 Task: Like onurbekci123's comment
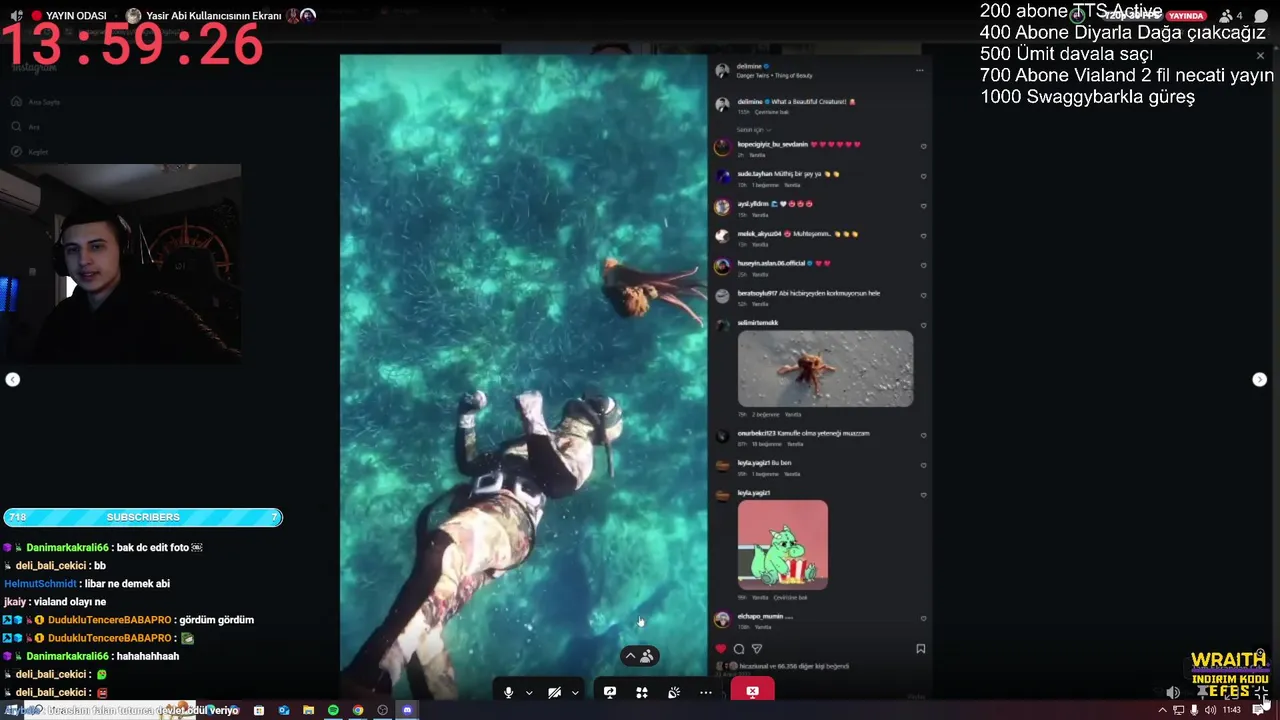click(923, 436)
